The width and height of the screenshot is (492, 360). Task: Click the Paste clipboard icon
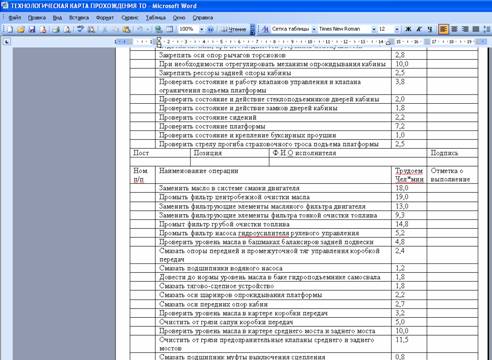[126, 29]
